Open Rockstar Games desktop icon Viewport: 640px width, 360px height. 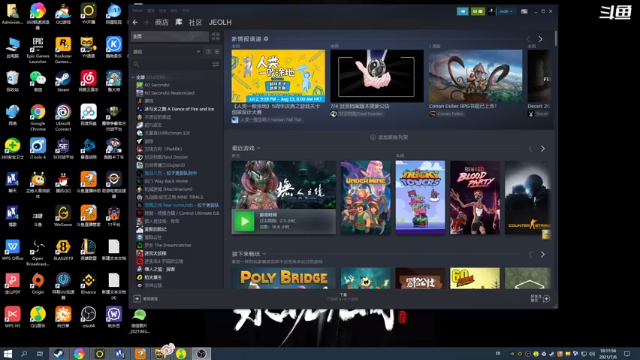63,50
